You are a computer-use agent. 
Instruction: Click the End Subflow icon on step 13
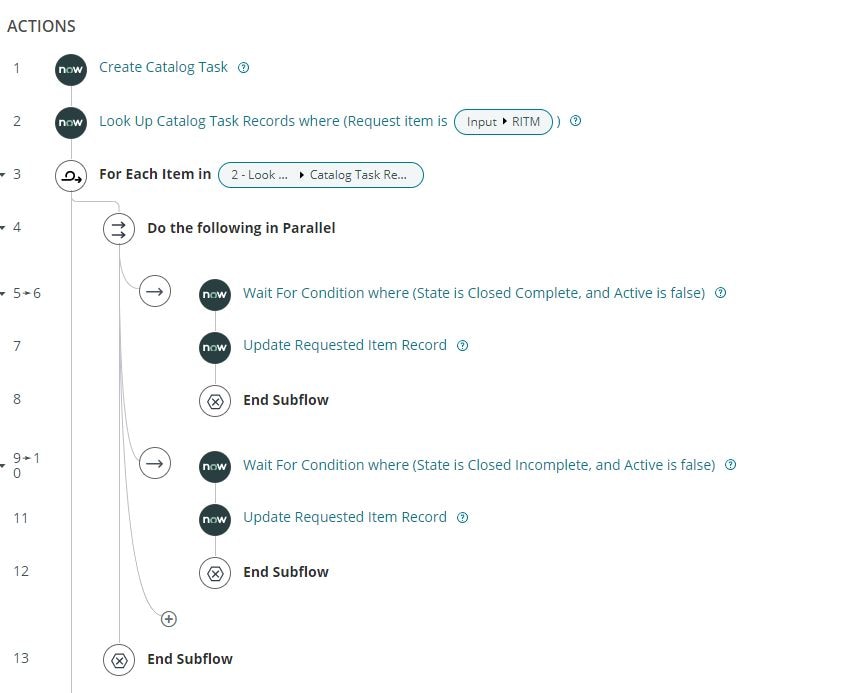click(119, 659)
